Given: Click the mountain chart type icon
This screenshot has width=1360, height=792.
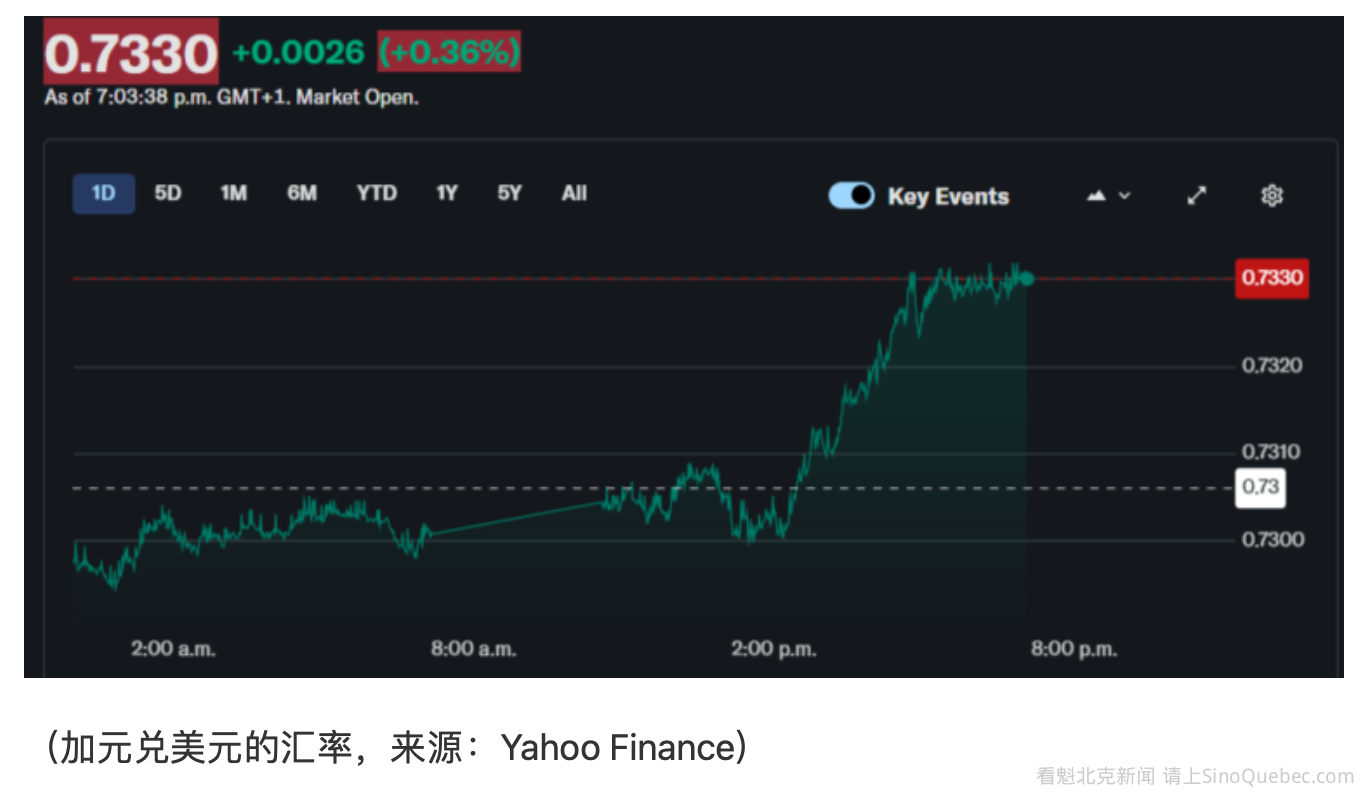Looking at the screenshot, I should tap(1097, 196).
